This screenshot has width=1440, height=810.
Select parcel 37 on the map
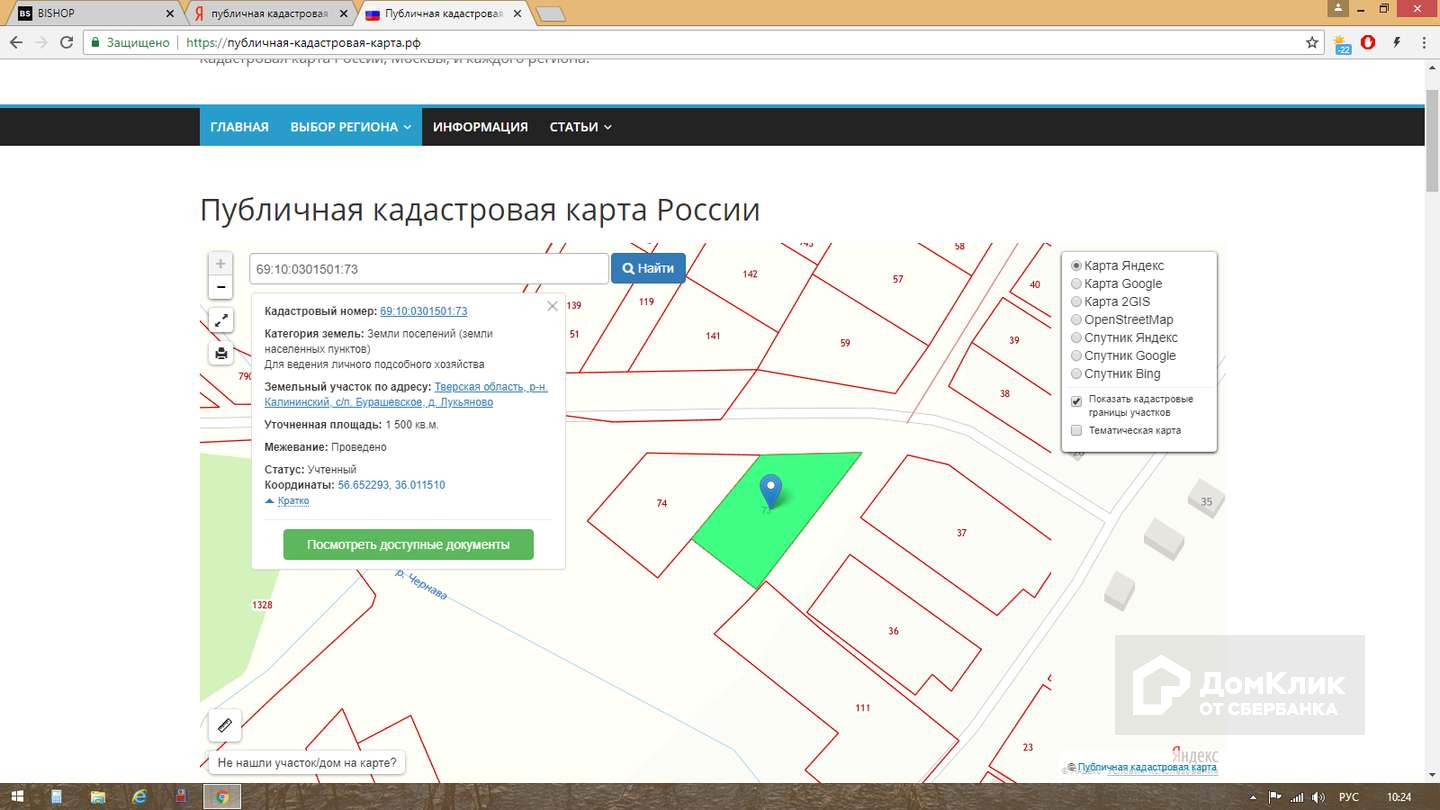[x=961, y=533]
